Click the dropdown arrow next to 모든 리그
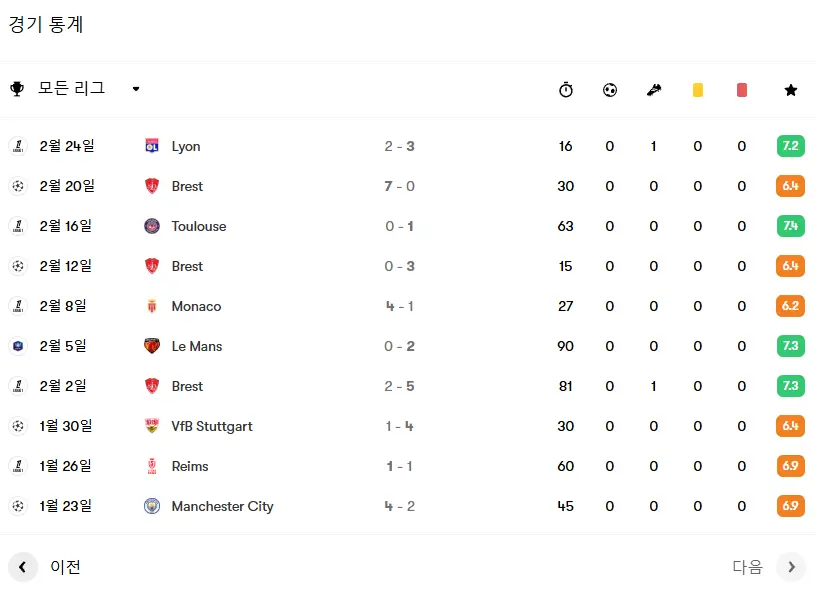 (x=136, y=89)
